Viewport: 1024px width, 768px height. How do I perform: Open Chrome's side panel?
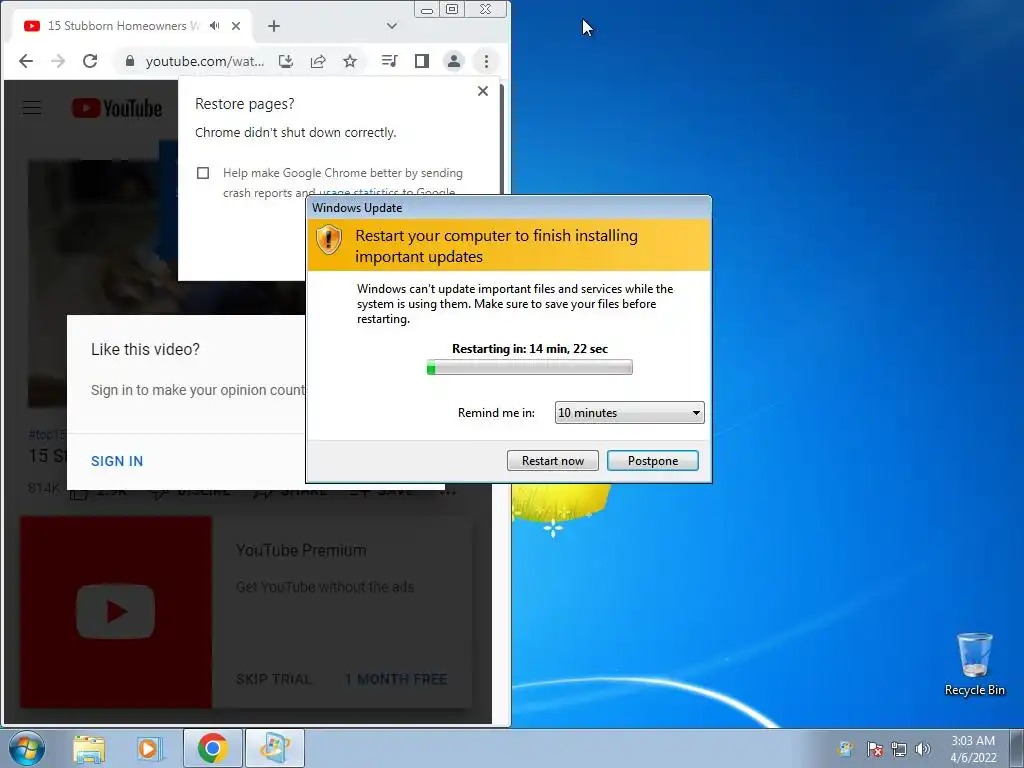[x=422, y=61]
